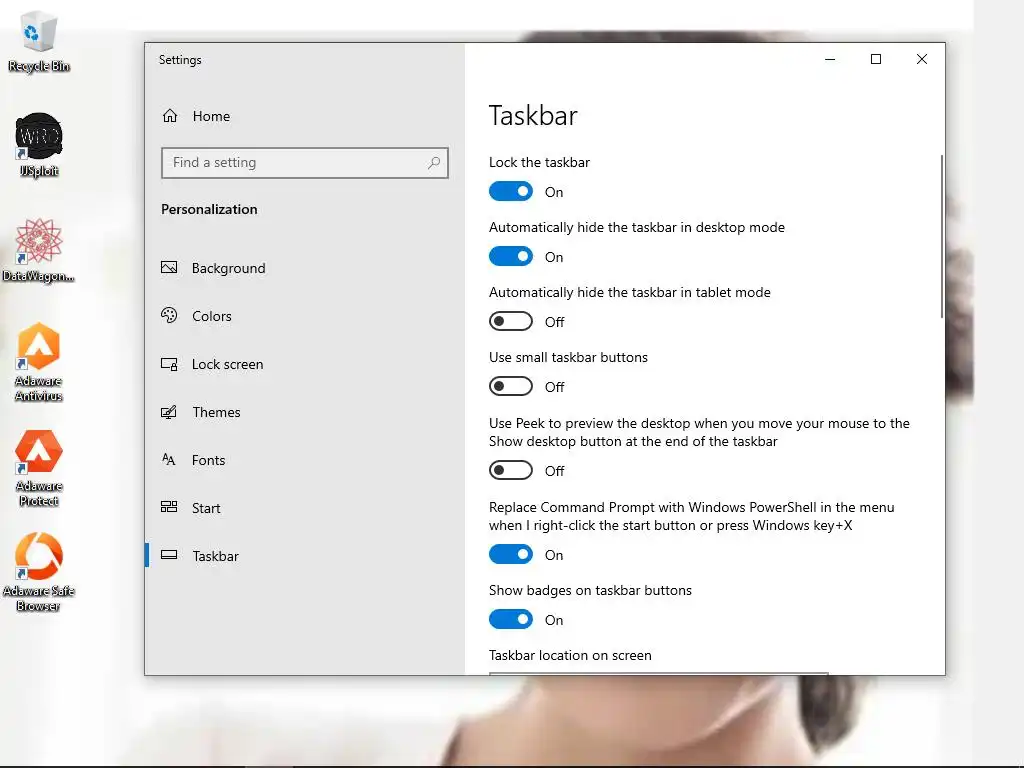
Task: Select the Adaware Protect desktop icon
Action: coord(39,468)
